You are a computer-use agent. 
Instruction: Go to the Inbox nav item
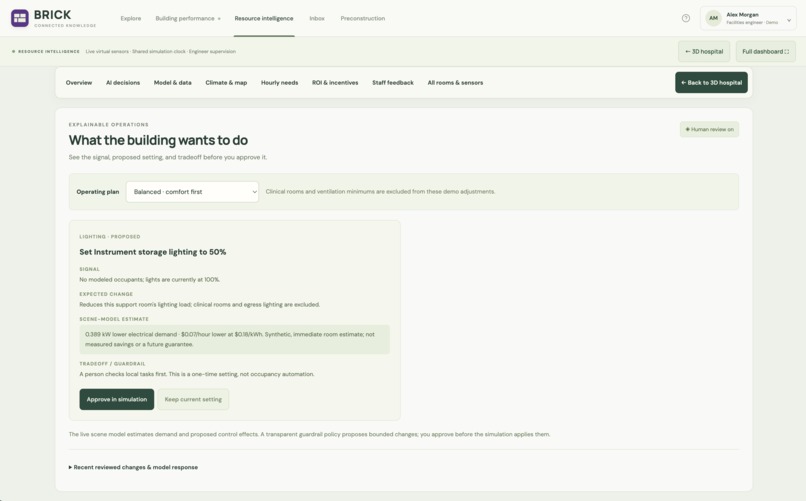coord(317,18)
